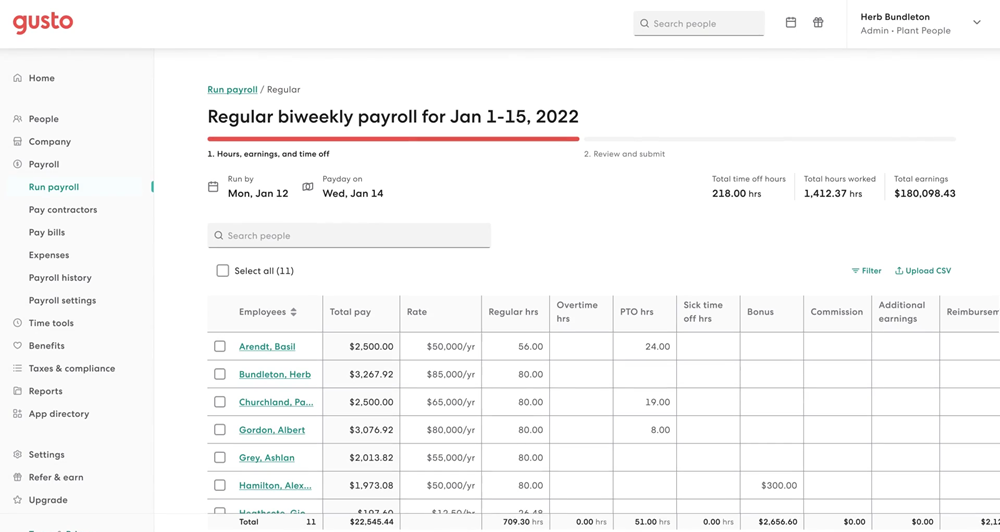Click the Time tools clock icon

[x=18, y=323]
